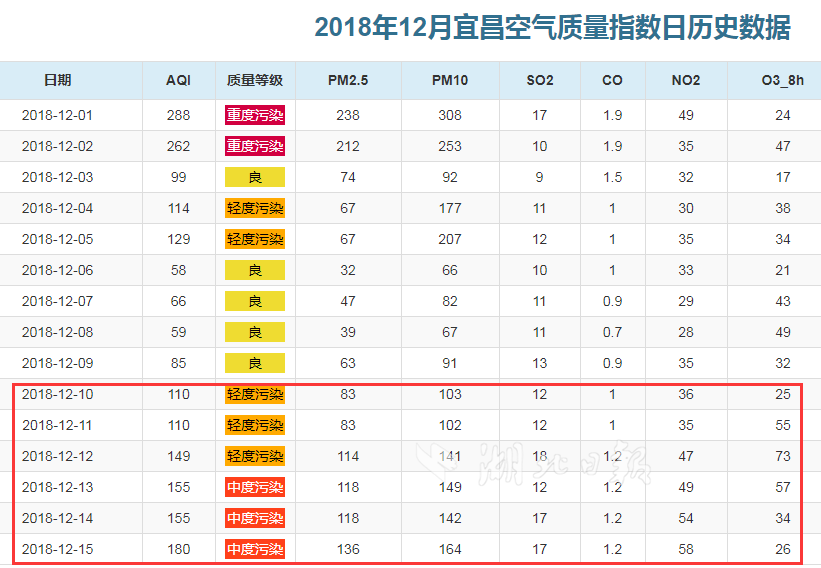The width and height of the screenshot is (821, 568).
Task: Click O3_8h value 73
Action: point(783,456)
